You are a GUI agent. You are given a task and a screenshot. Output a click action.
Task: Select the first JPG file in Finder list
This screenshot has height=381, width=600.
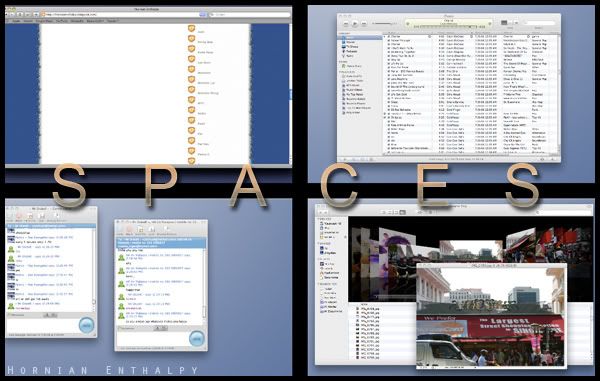click(367, 308)
